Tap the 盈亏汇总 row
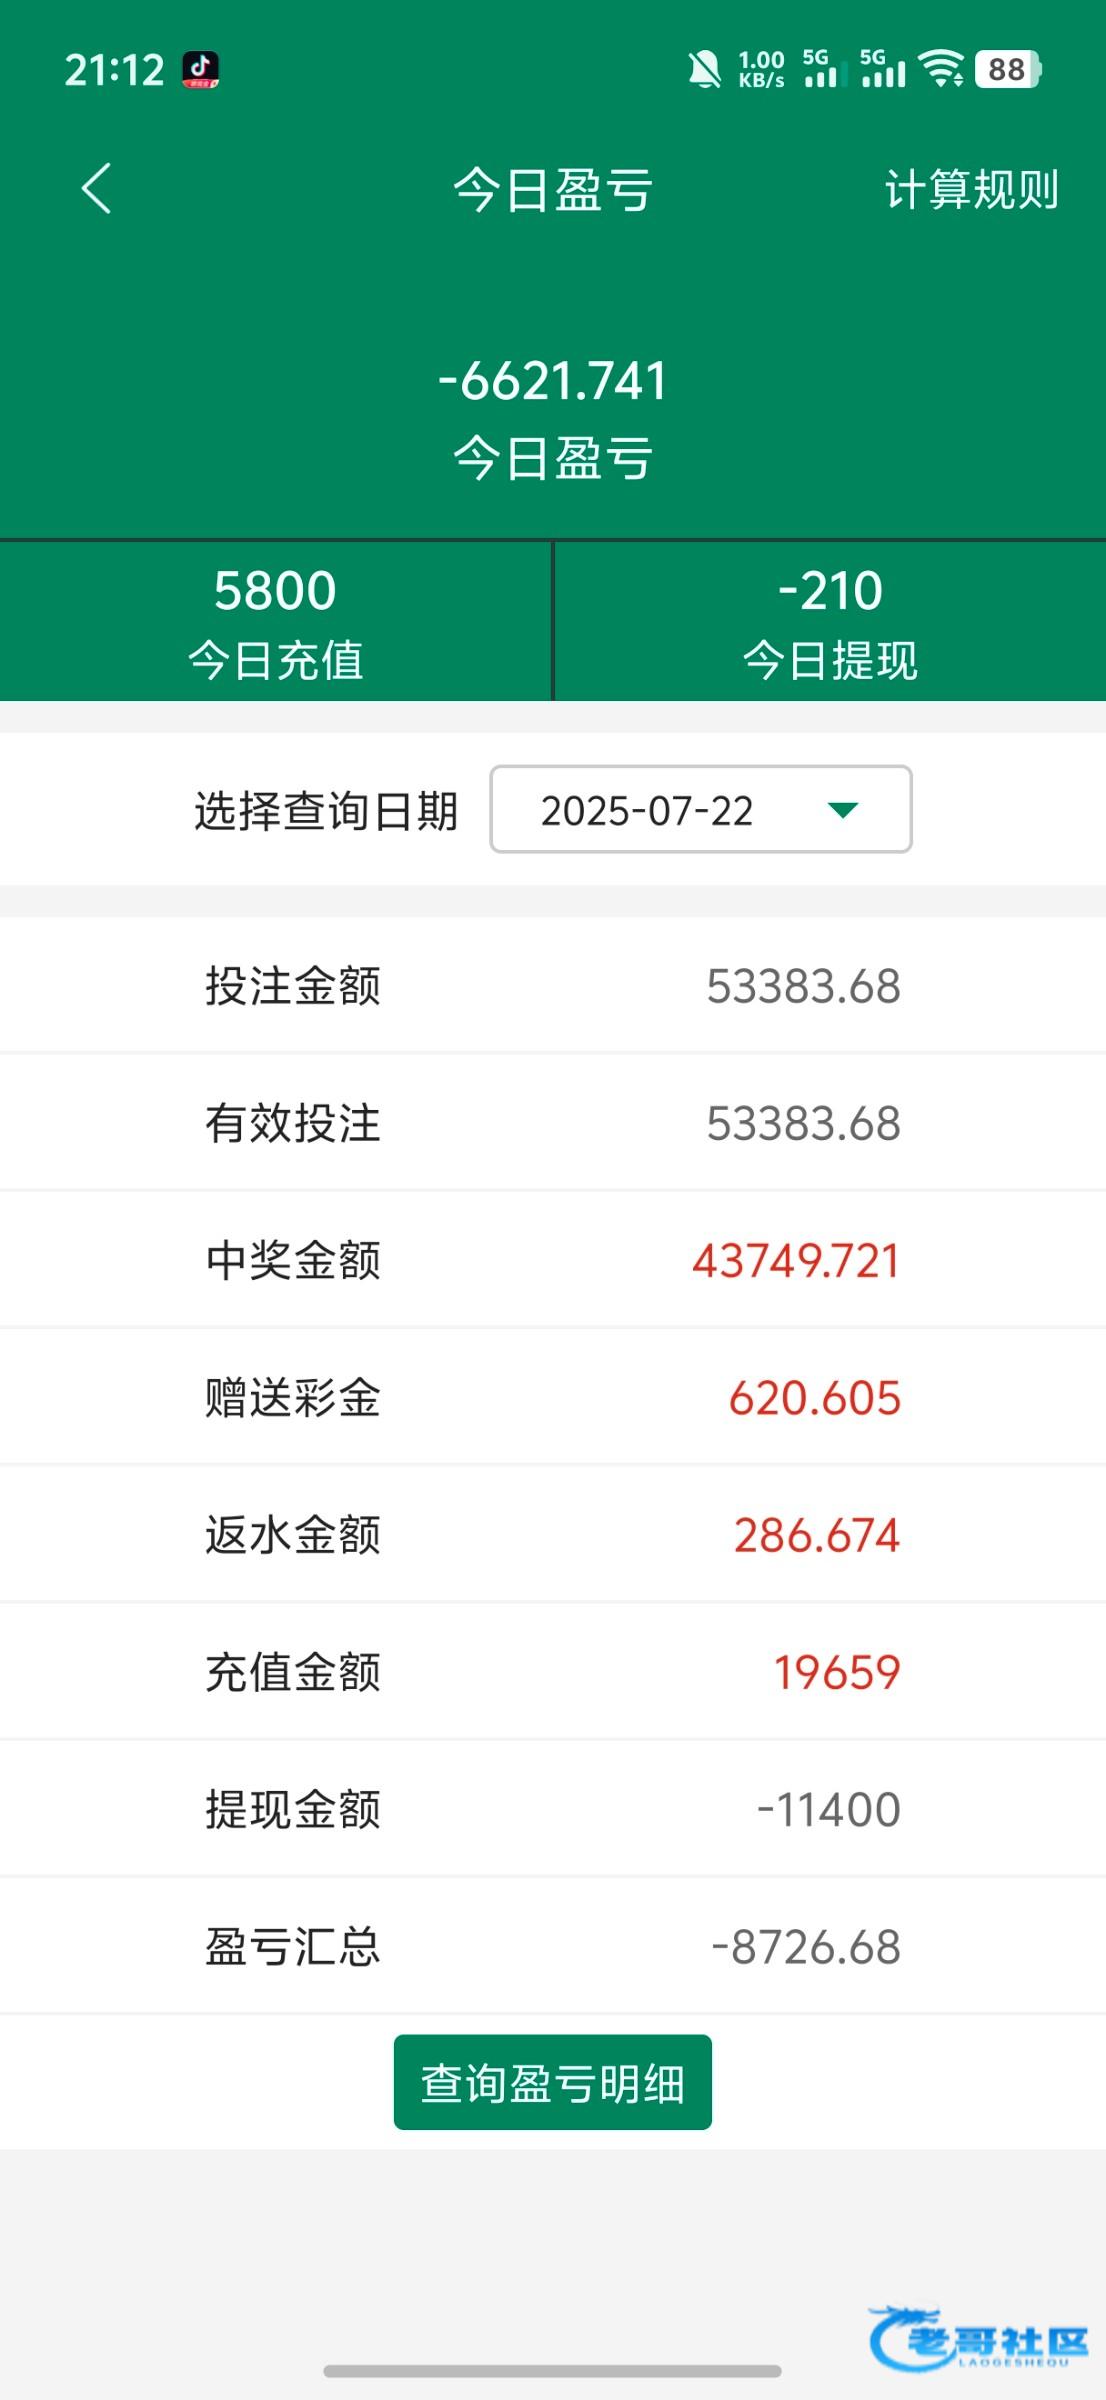Image resolution: width=1106 pixels, height=2400 pixels. [x=553, y=1947]
